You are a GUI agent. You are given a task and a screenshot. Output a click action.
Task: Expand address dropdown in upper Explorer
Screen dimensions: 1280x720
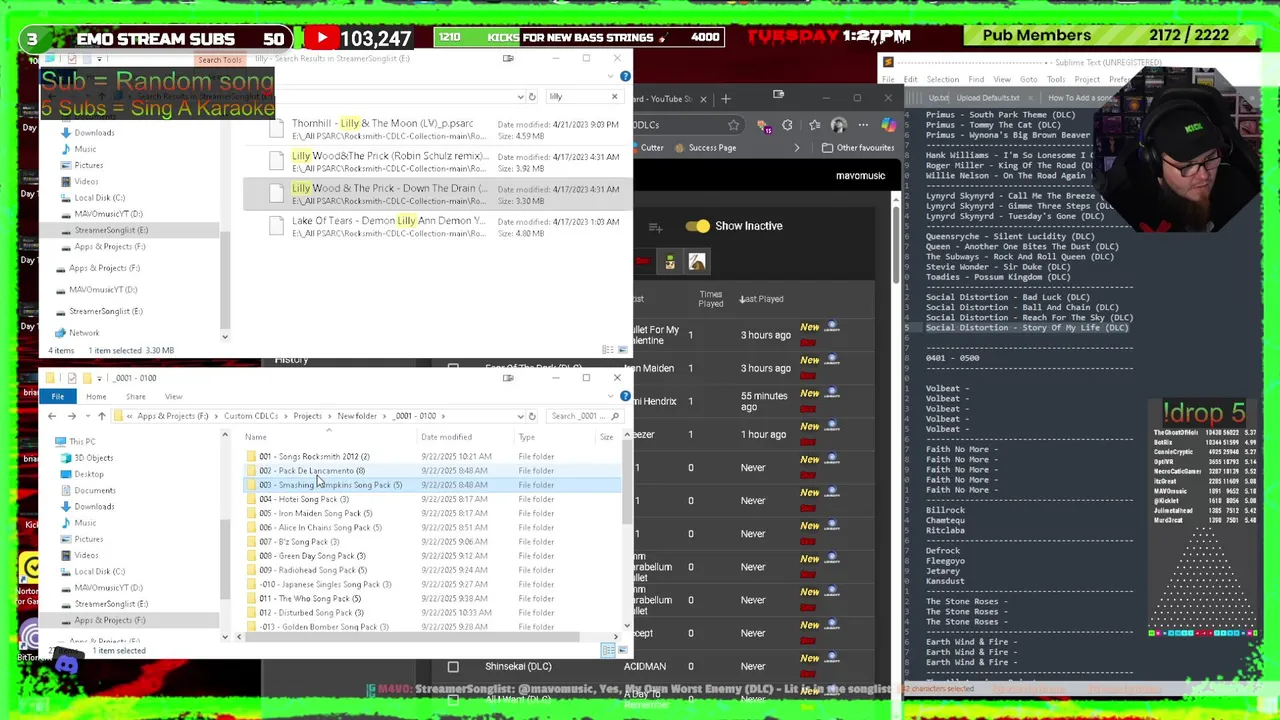click(520, 97)
